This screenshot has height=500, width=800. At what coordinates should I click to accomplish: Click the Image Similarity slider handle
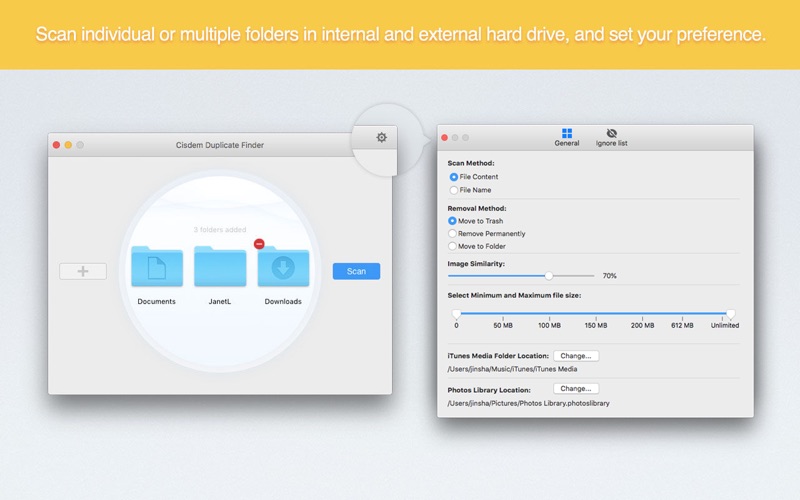(548, 276)
